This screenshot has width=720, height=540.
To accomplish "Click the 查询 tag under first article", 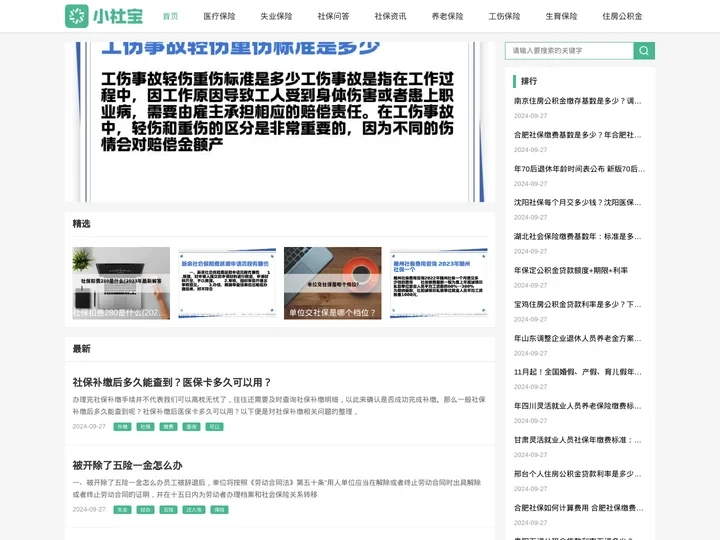I will pos(191,427).
